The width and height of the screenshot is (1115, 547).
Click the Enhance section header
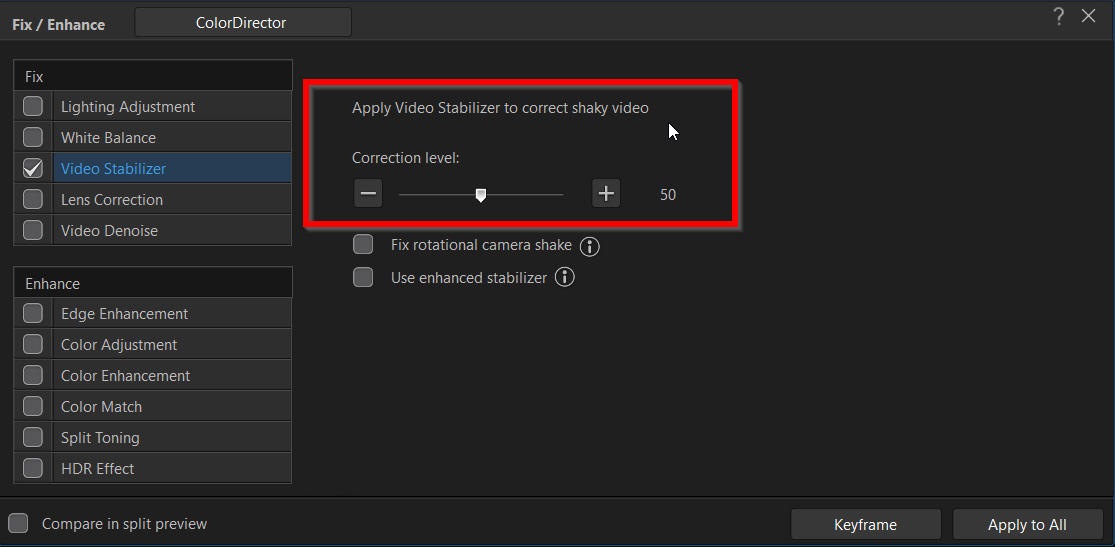pyautogui.click(x=153, y=282)
